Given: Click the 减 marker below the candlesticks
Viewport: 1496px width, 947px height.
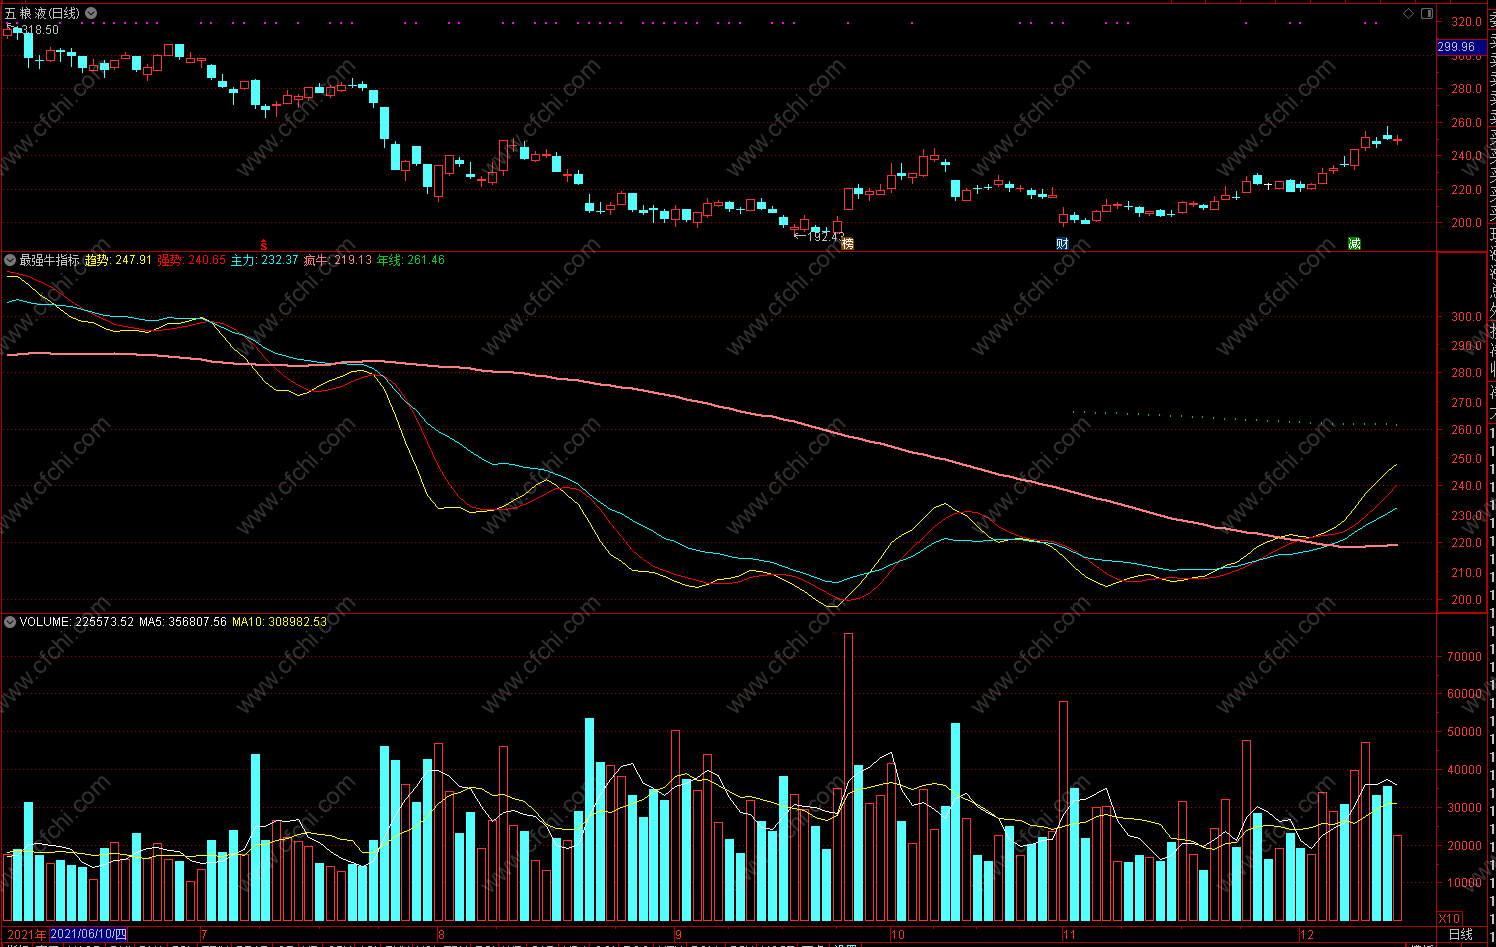Looking at the screenshot, I should [1354, 243].
